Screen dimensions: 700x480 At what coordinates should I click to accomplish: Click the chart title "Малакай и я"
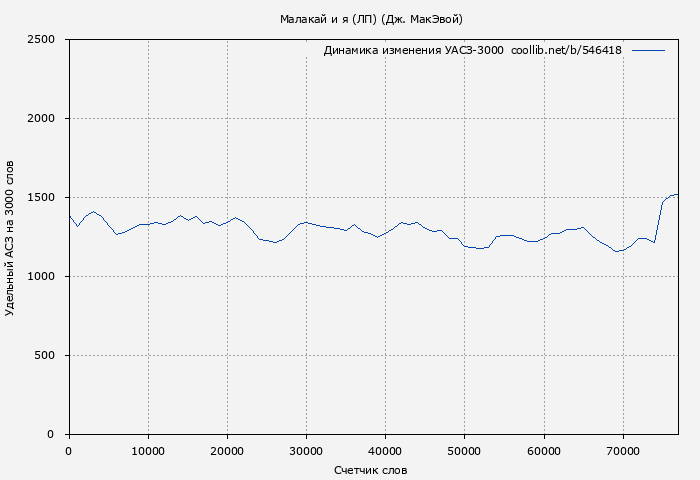(x=370, y=19)
